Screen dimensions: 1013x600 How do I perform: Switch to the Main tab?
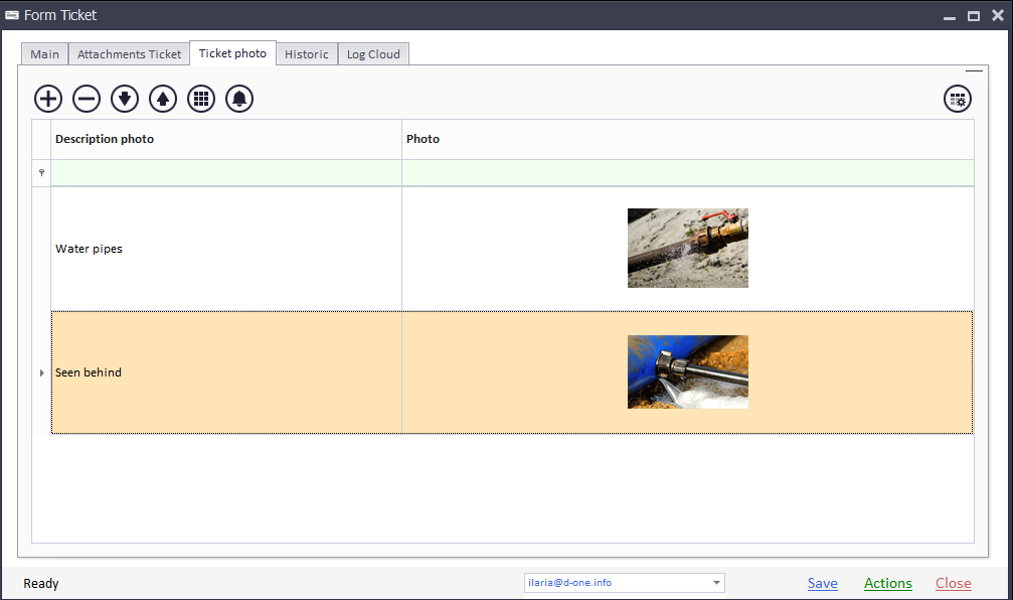click(44, 55)
